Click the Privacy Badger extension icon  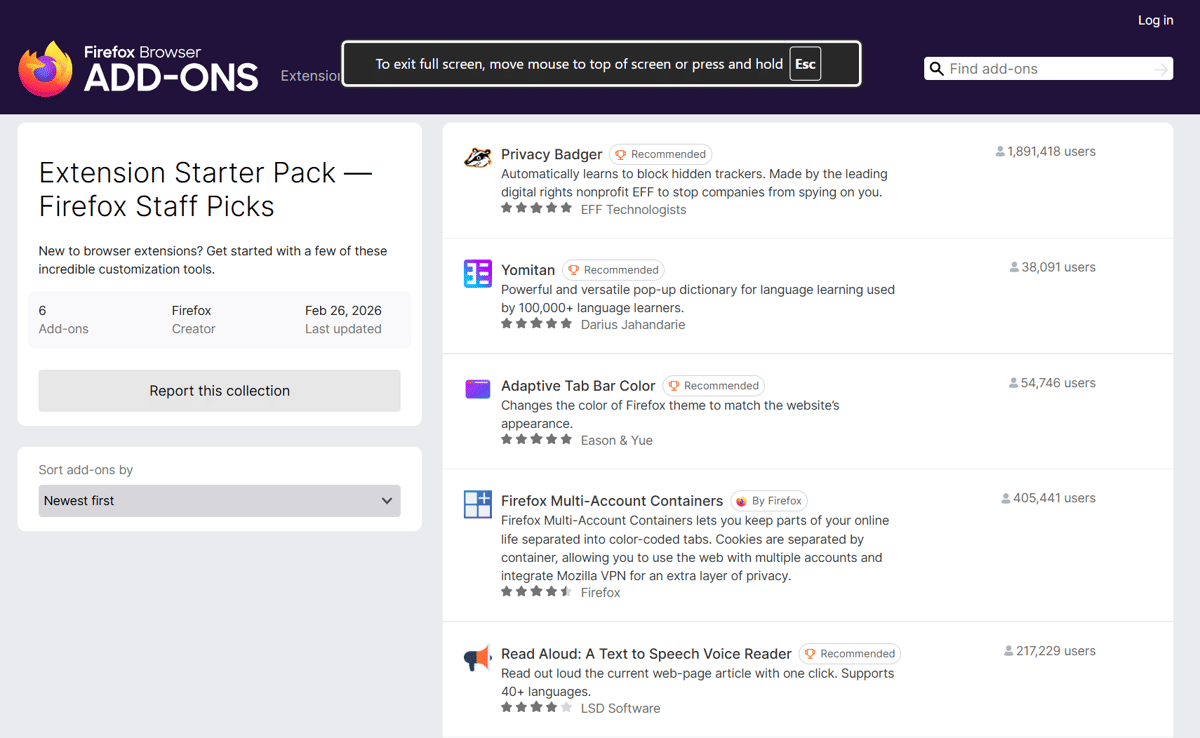(477, 158)
